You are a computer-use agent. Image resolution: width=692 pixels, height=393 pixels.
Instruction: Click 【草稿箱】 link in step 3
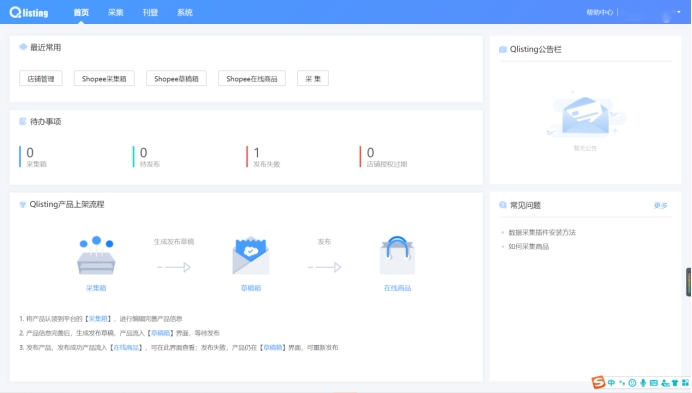pos(272,348)
